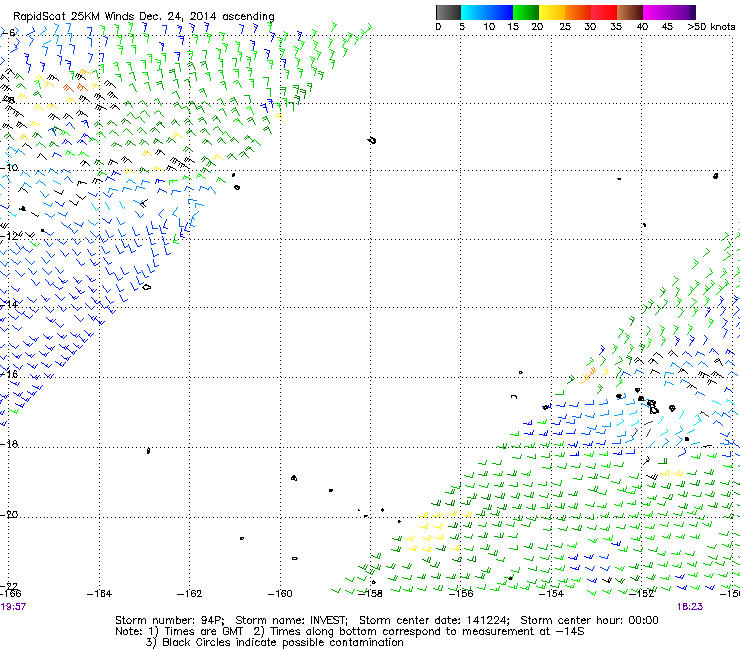740x650 pixels.
Task: Click the '-154' longitude label
Action: coord(551,594)
